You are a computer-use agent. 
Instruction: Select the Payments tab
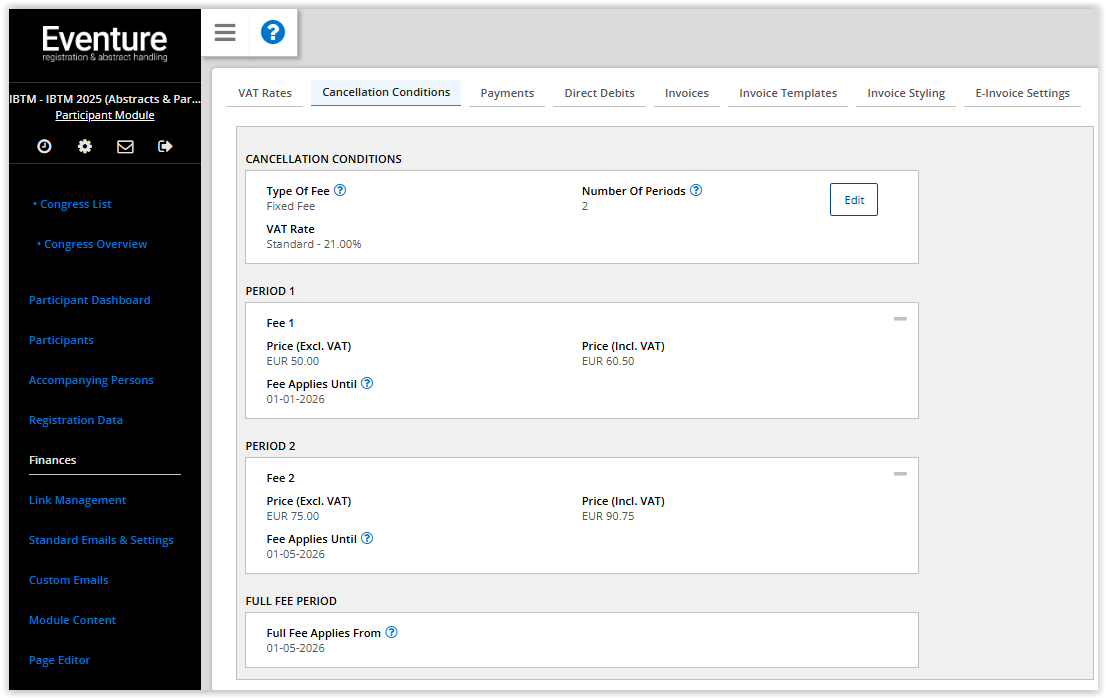coord(507,93)
